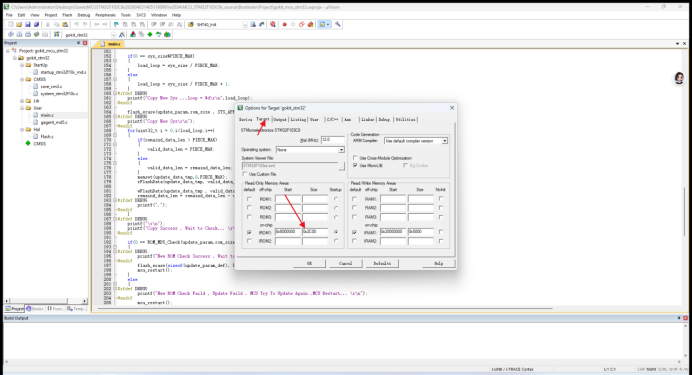This screenshot has width=693, height=375.
Task: Click the IRAM1 Size input field
Action: coord(420,232)
